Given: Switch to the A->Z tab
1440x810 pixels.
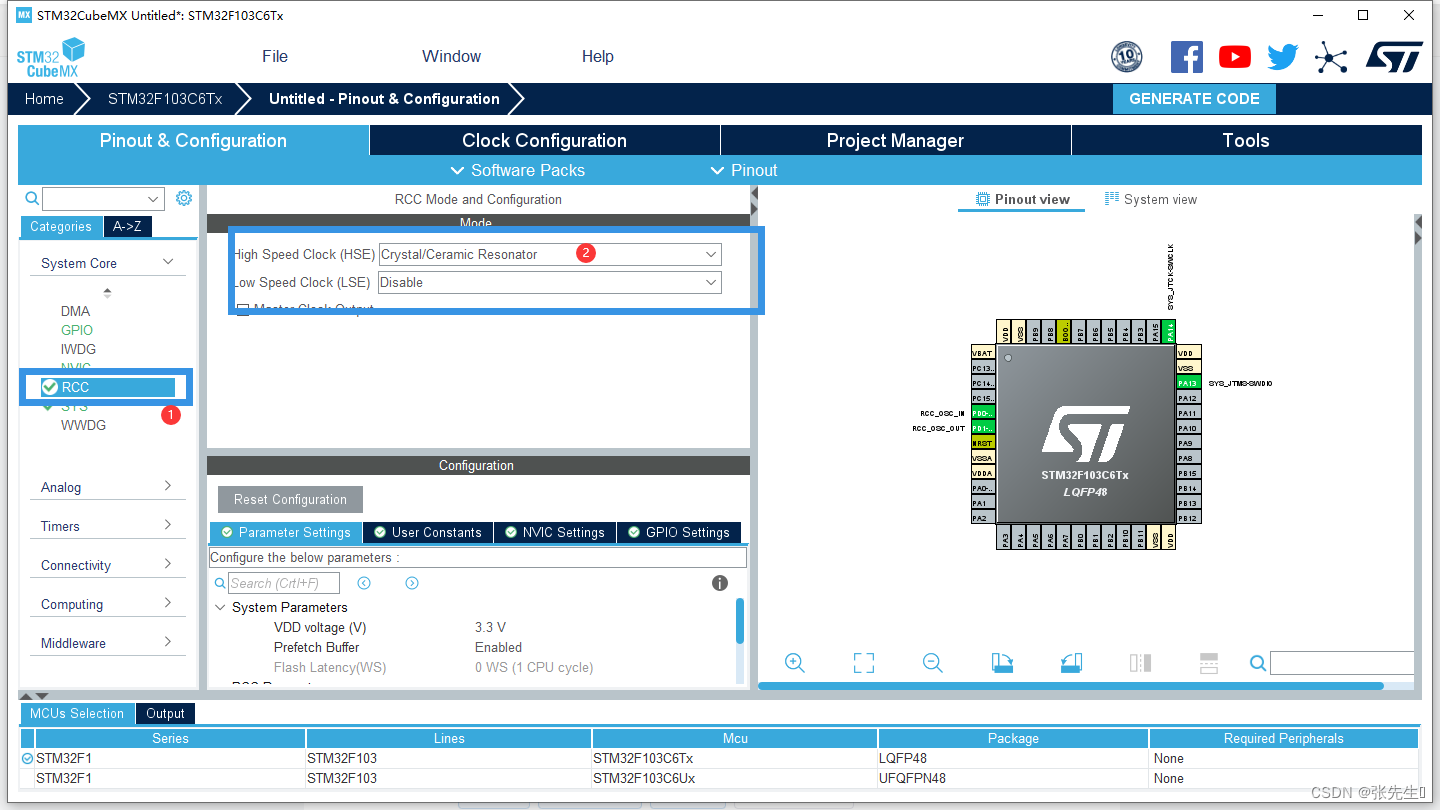Looking at the screenshot, I should tap(127, 226).
